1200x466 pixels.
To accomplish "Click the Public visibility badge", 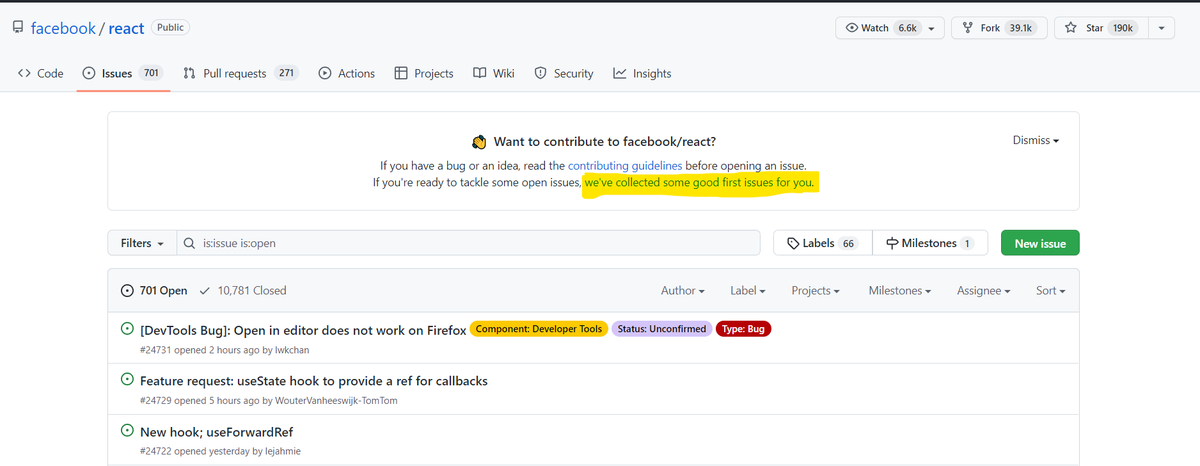I will (170, 27).
